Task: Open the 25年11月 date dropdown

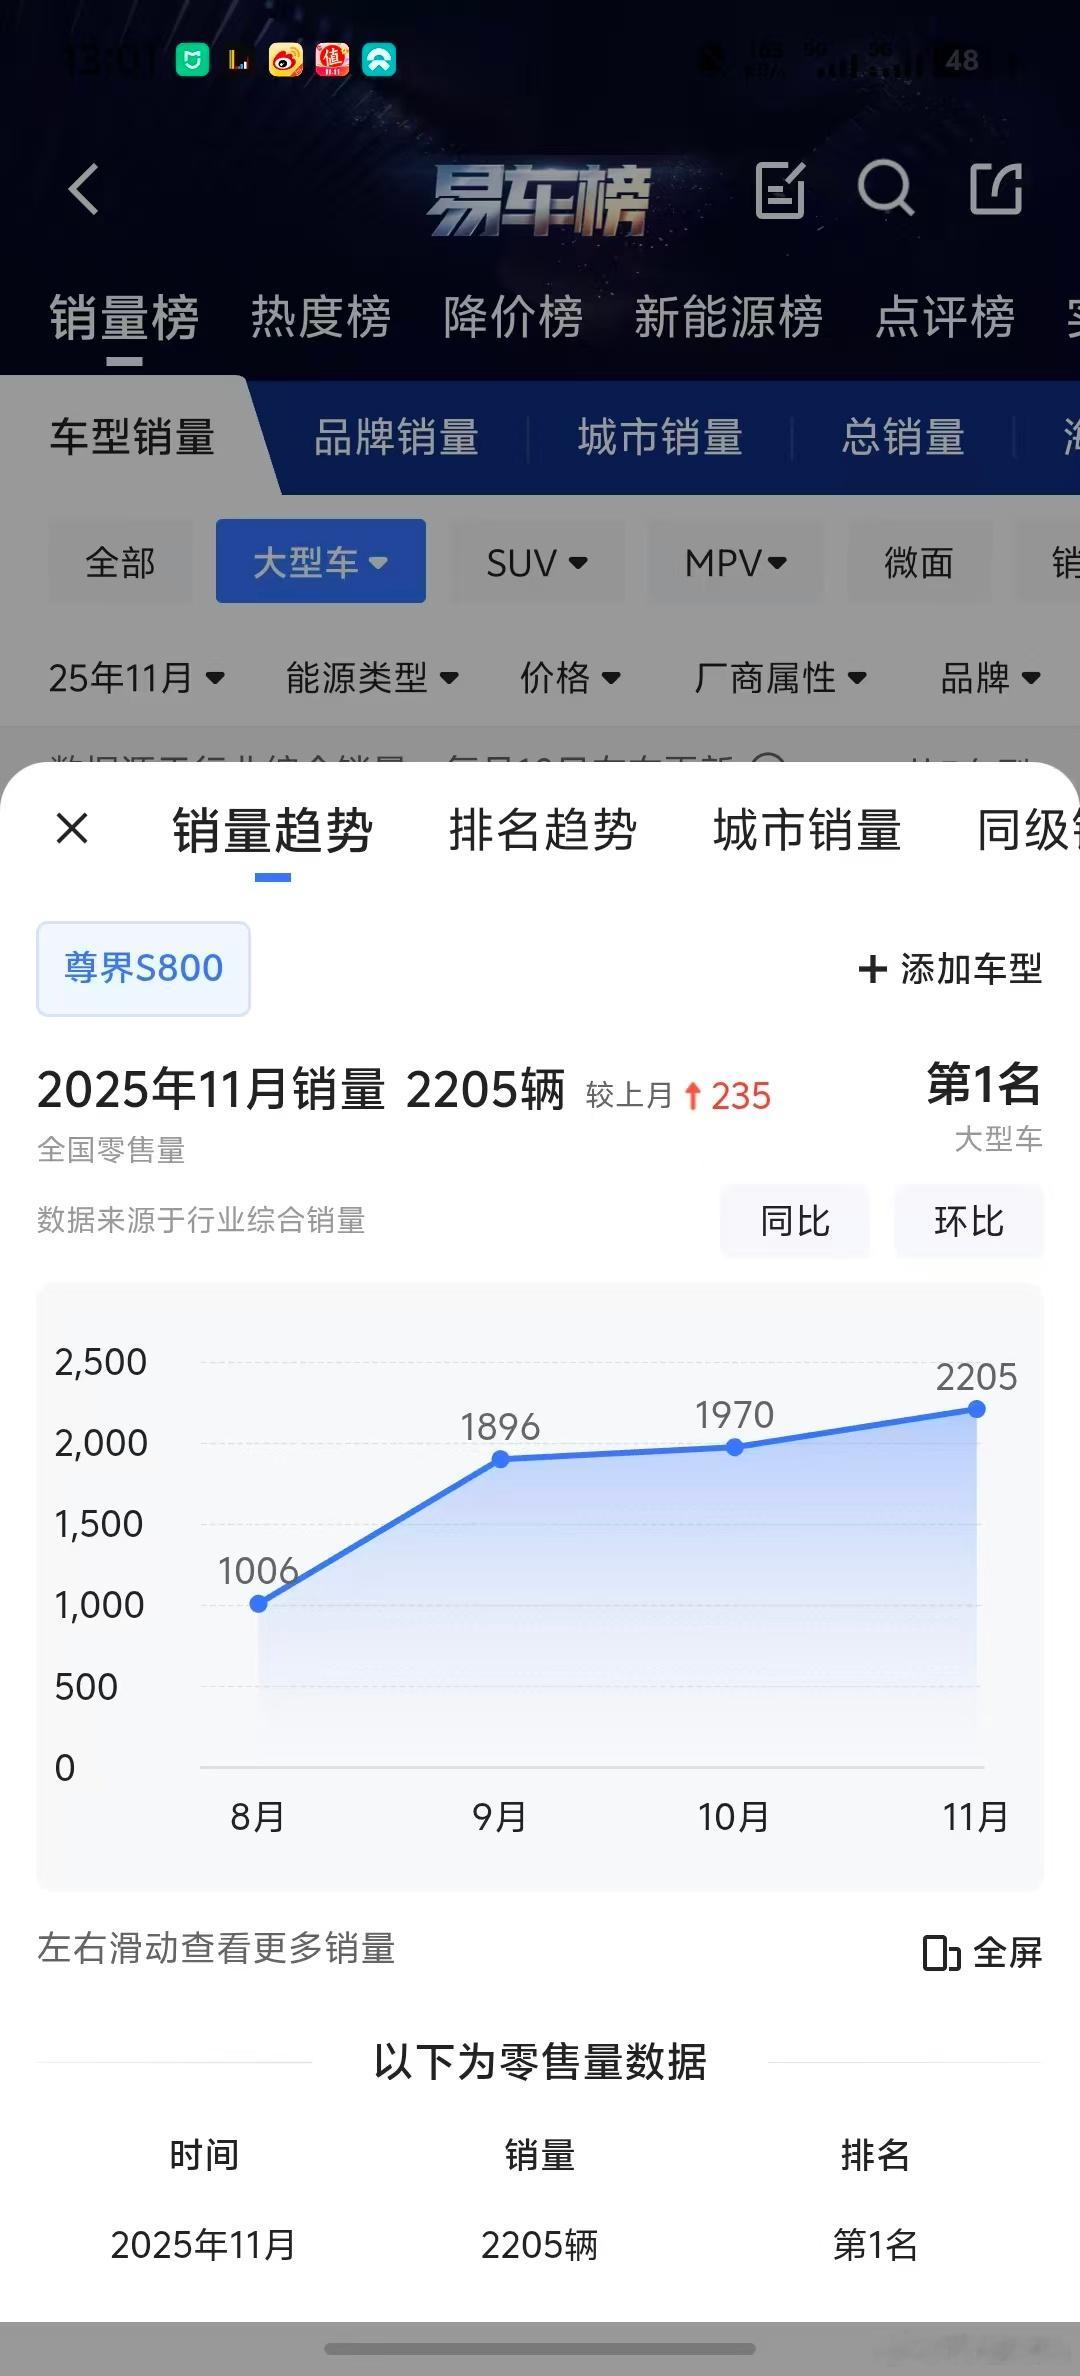Action: (x=137, y=678)
